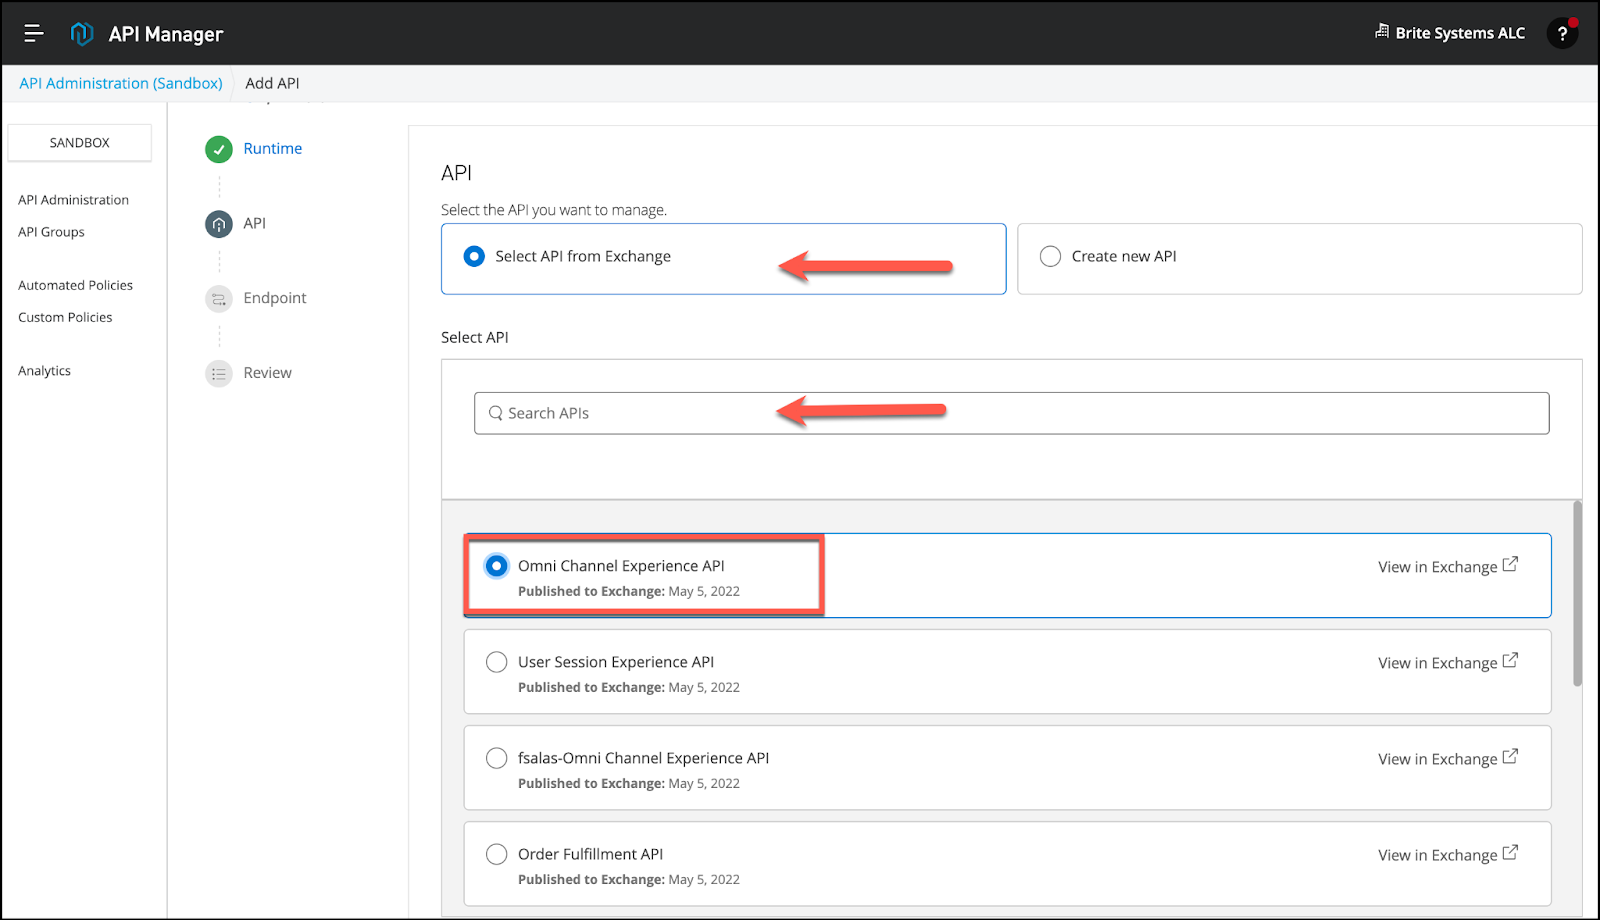Screen dimensions: 1600x920
Task: Choose Create new API radio button
Action: click(1050, 257)
